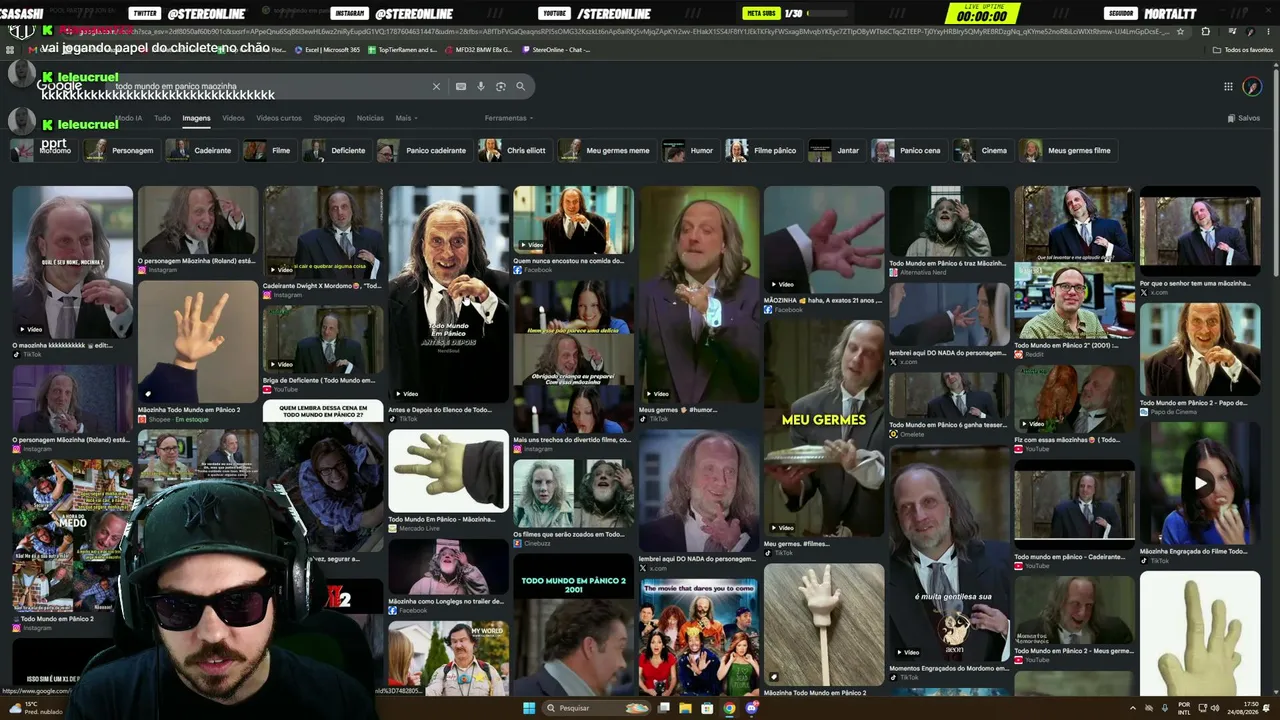Switch to Chrome in the taskbar

[729, 708]
